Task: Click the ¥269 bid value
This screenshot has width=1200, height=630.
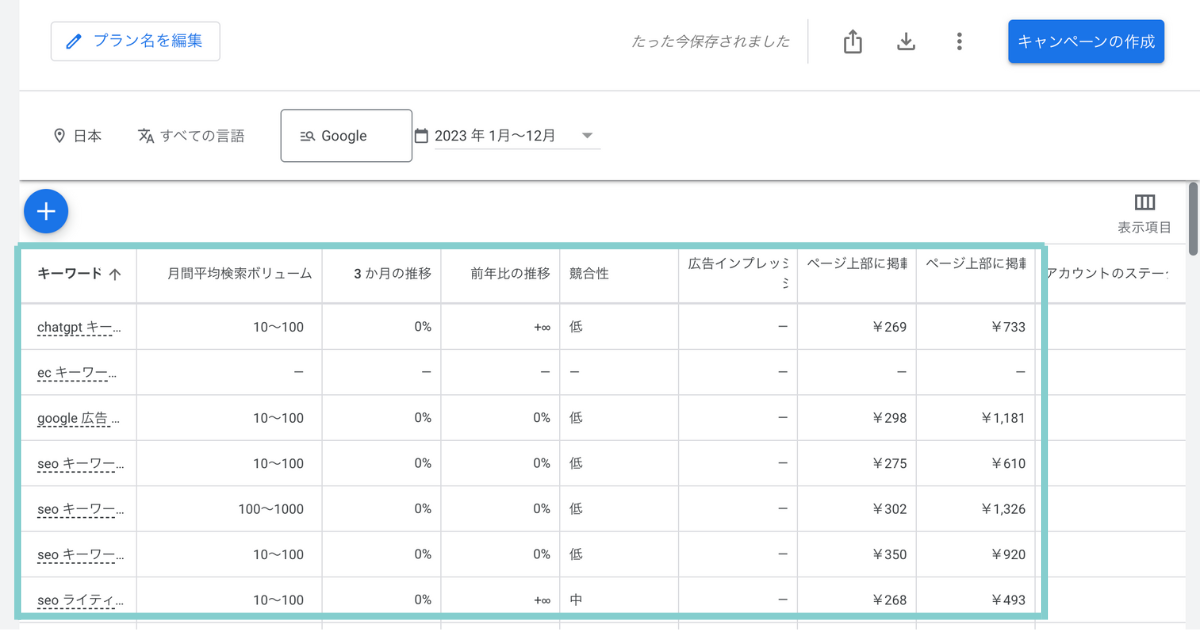Action: tap(888, 327)
